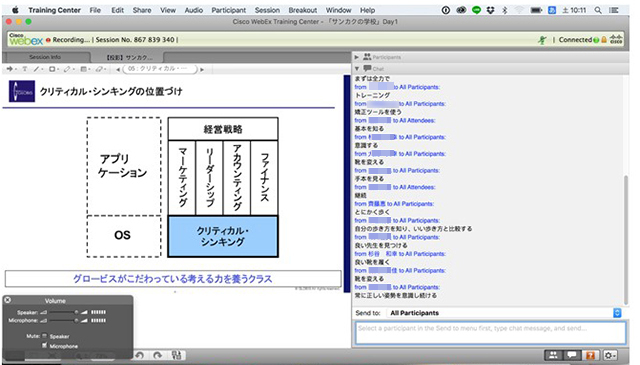The height and width of the screenshot is (365, 640).
Task: Click the Cisco logo in status bar
Action: click(x=616, y=40)
